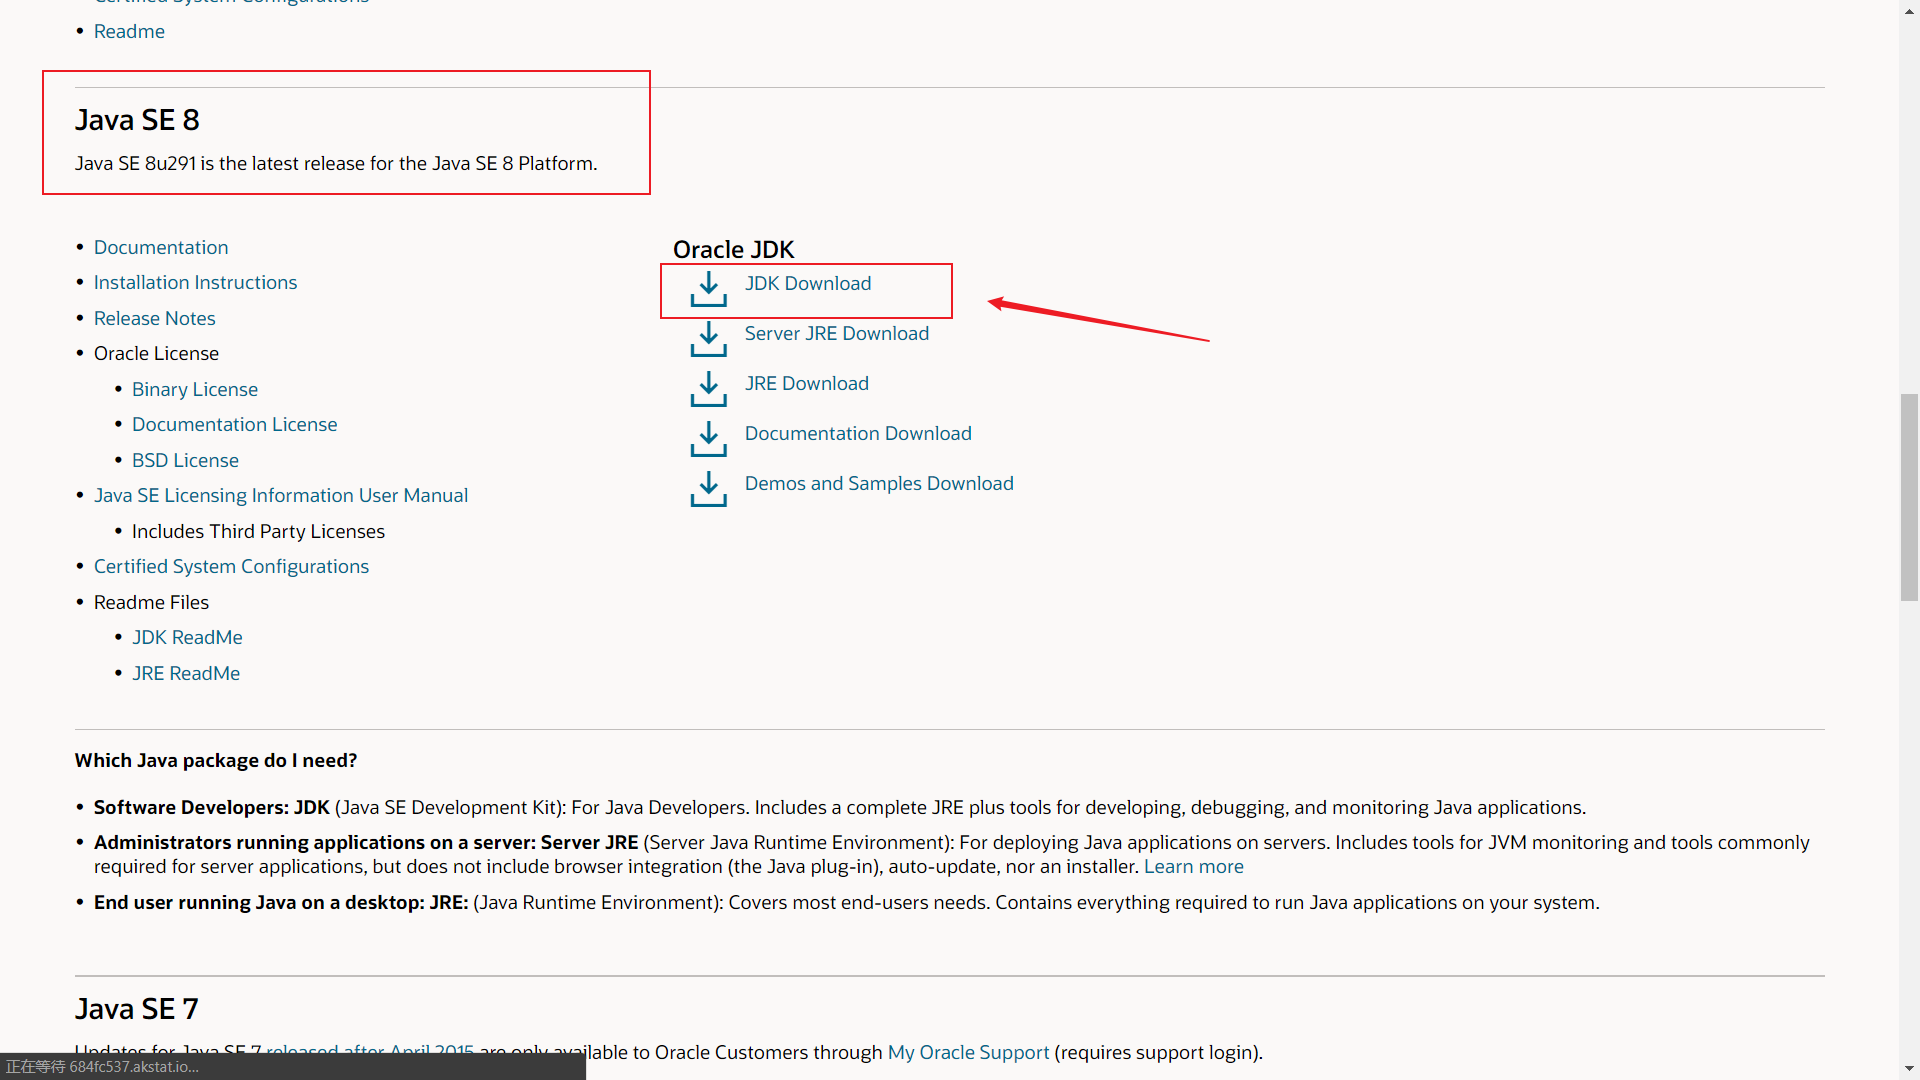Click the page vertical scrollbar thumb
Screen dimensions: 1920x1080
[x=1909, y=497]
